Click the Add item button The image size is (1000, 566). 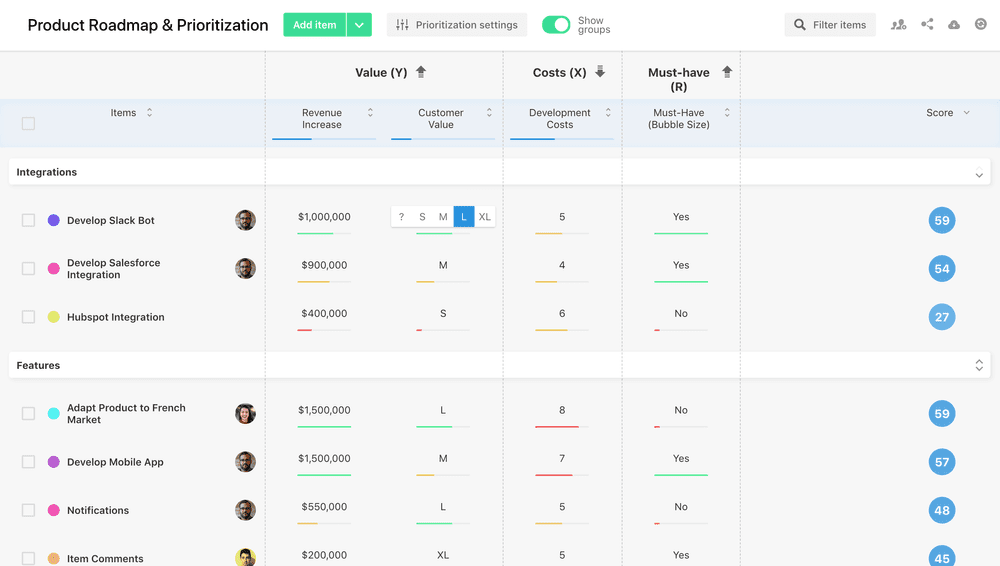[314, 25]
